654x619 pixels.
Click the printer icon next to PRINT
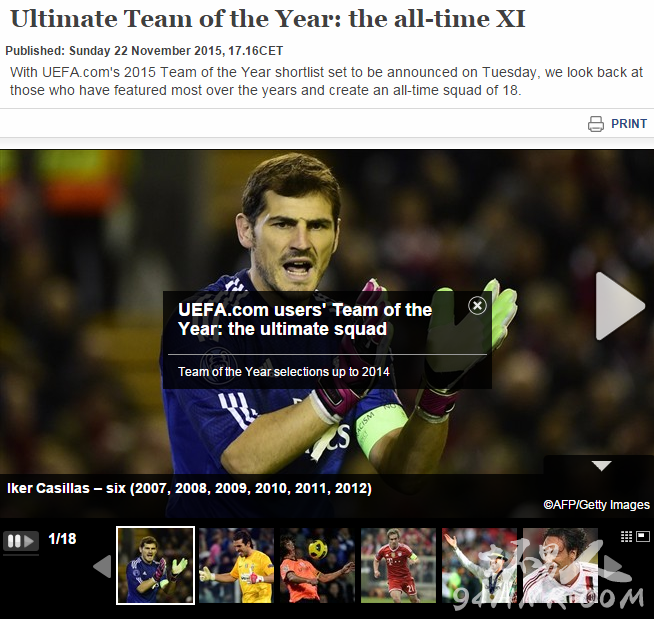click(596, 124)
